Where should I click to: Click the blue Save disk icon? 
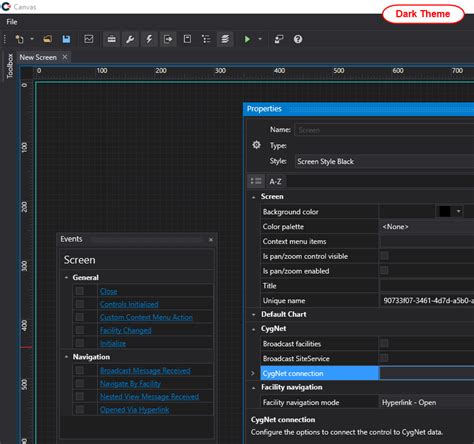click(66, 39)
